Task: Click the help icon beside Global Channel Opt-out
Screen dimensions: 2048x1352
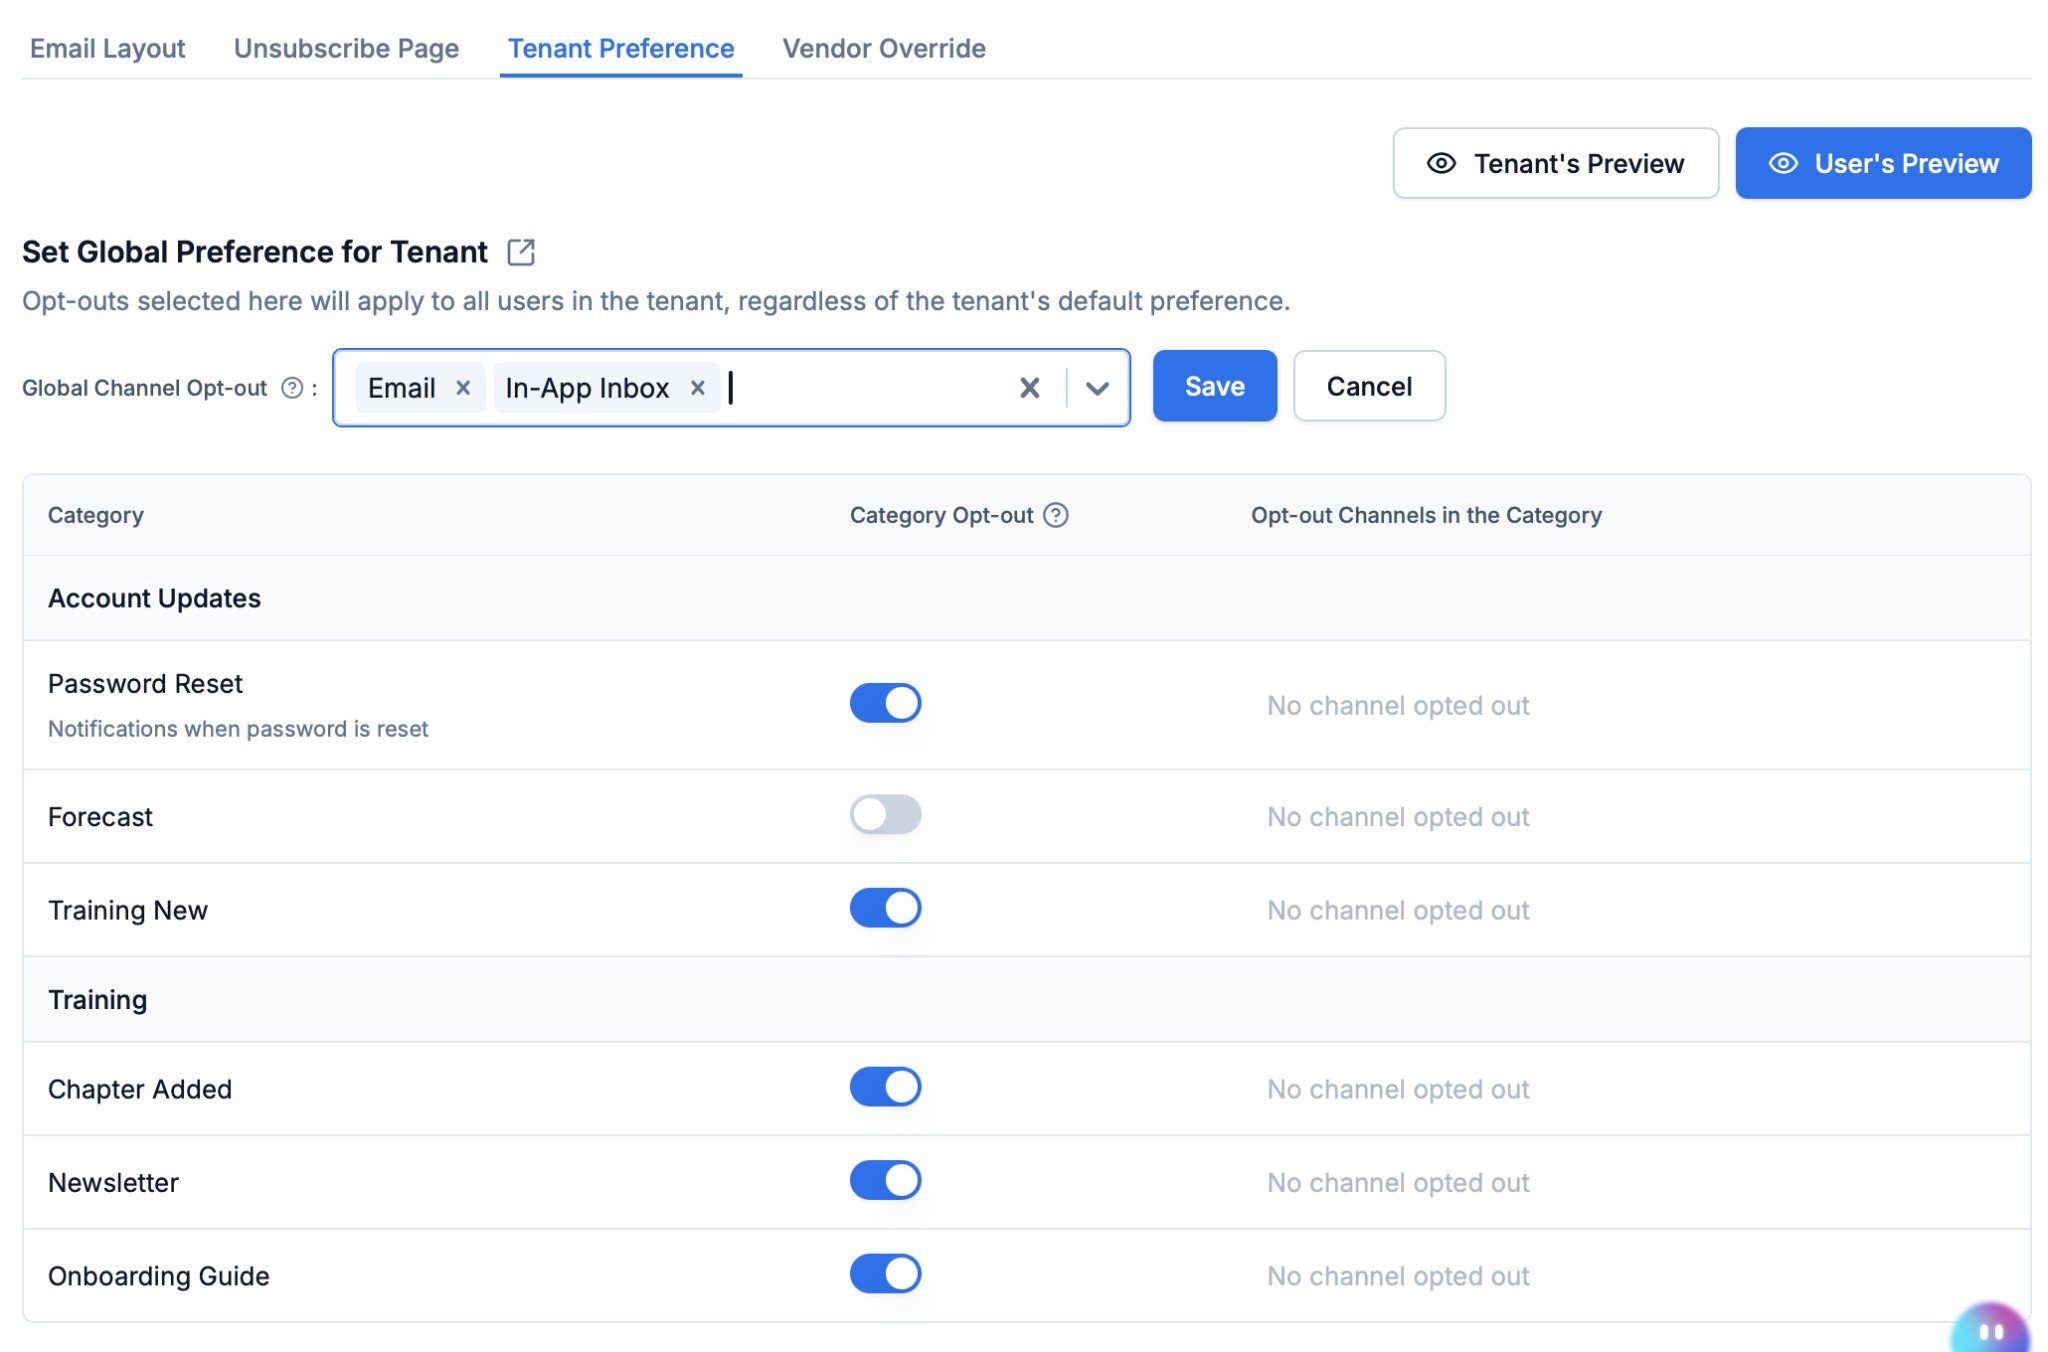Action: [292, 388]
